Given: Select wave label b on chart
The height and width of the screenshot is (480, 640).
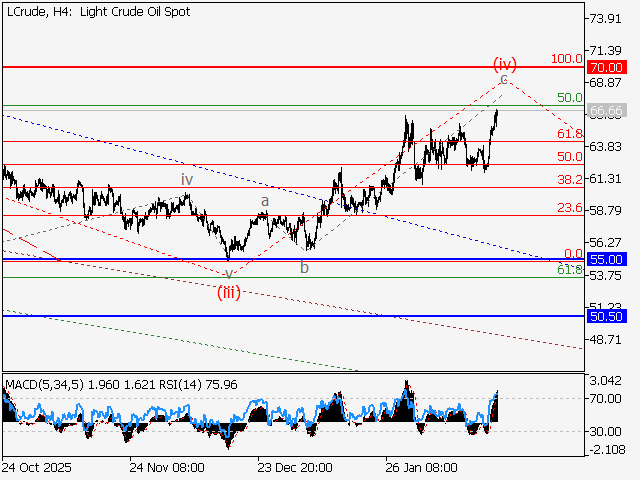Looking at the screenshot, I should [x=304, y=267].
